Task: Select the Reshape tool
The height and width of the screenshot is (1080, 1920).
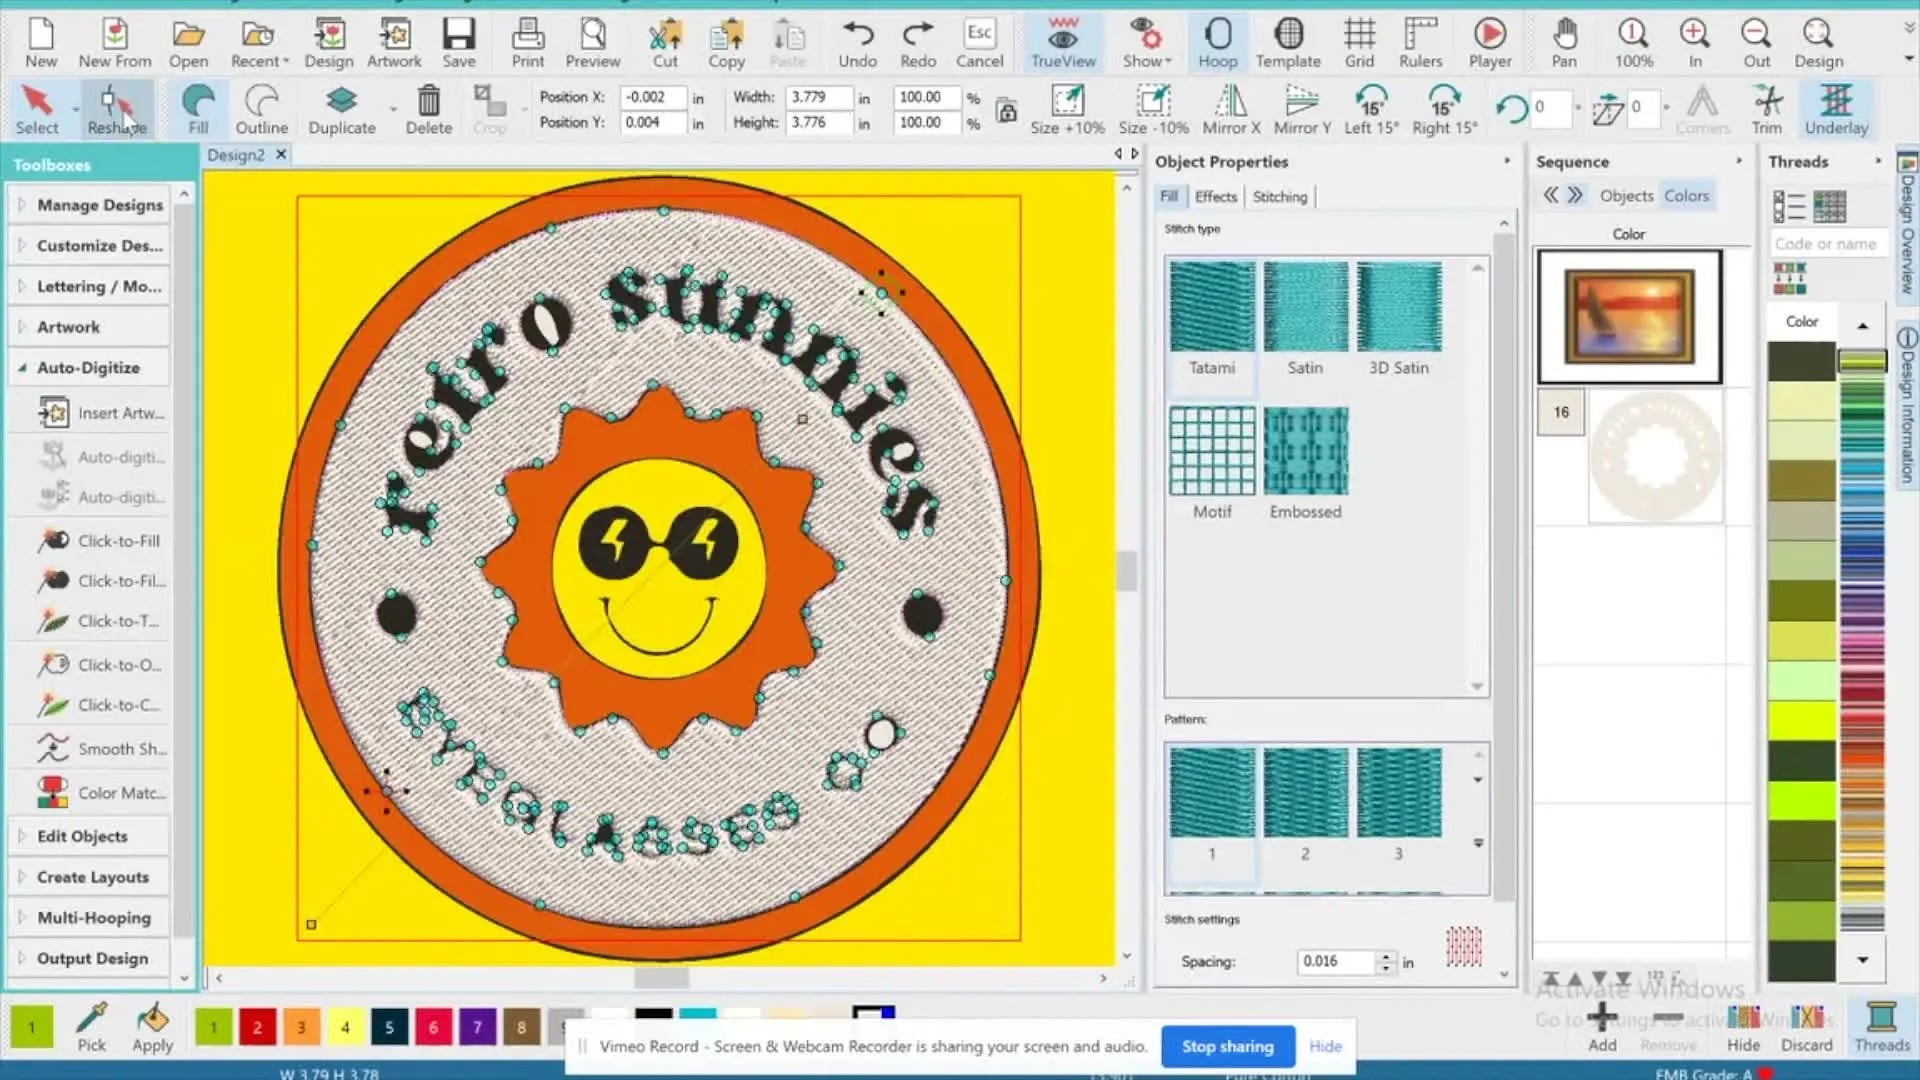Action: tap(116, 108)
